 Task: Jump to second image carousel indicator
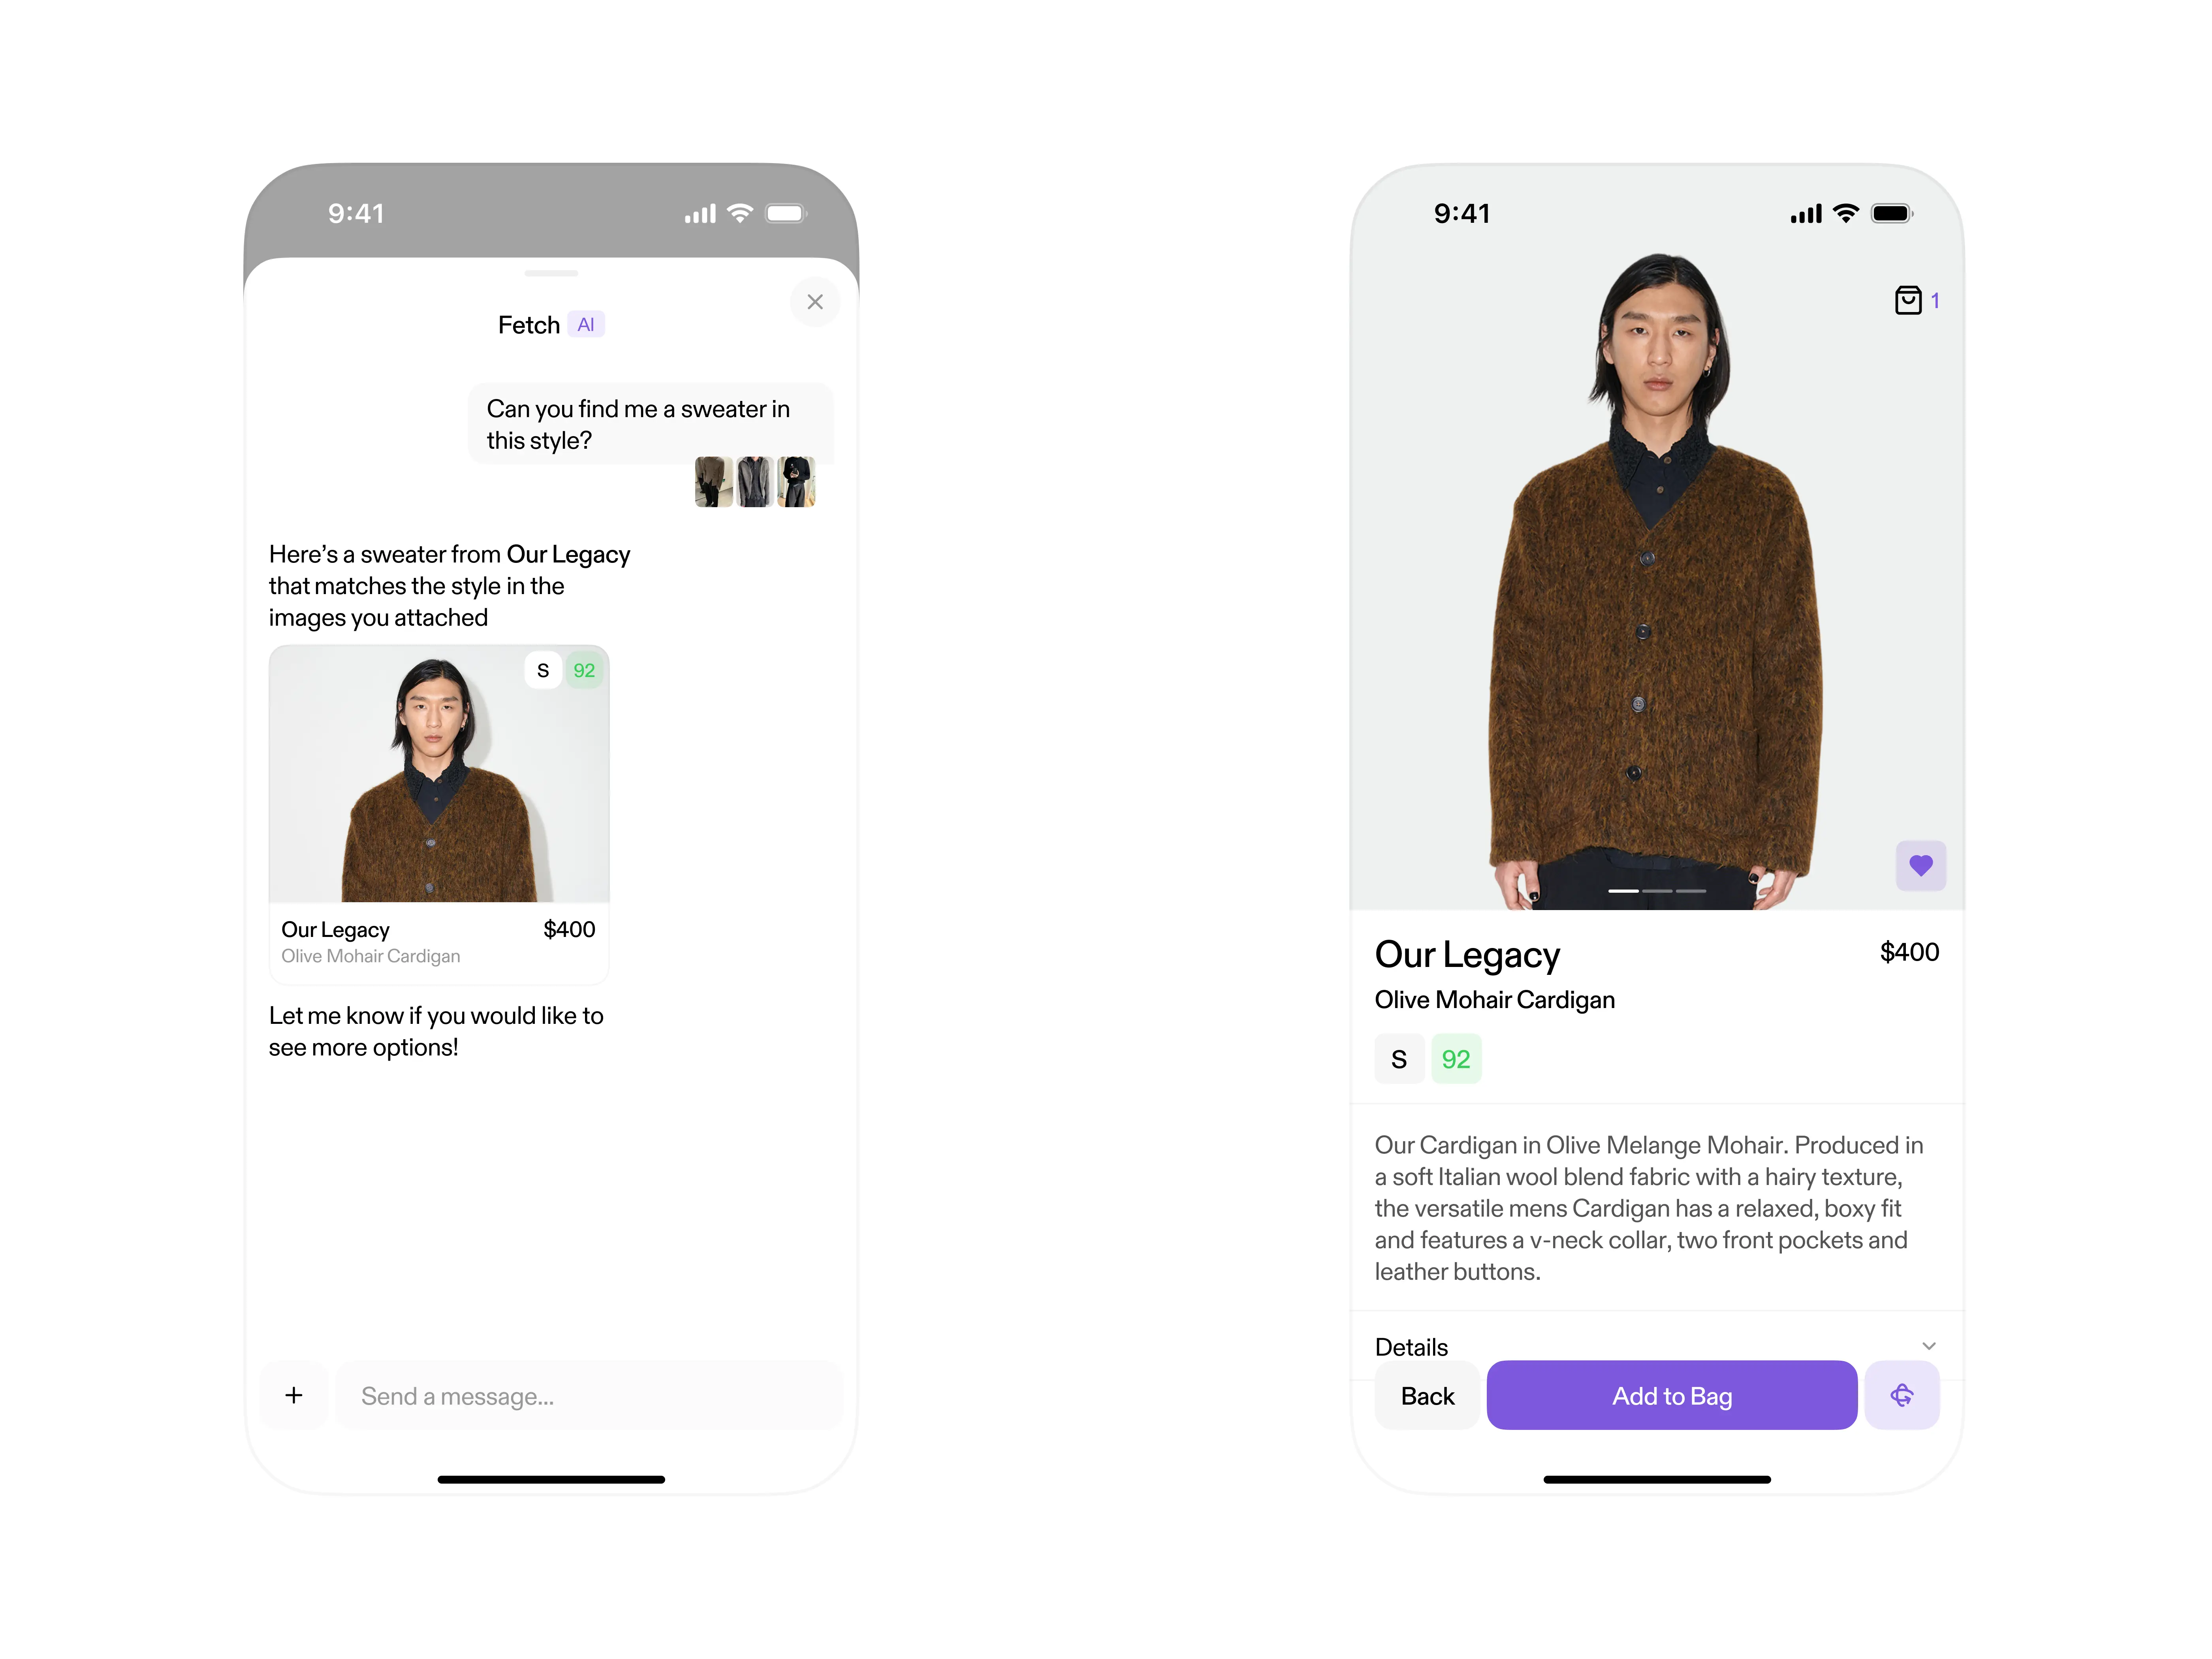tap(1657, 890)
